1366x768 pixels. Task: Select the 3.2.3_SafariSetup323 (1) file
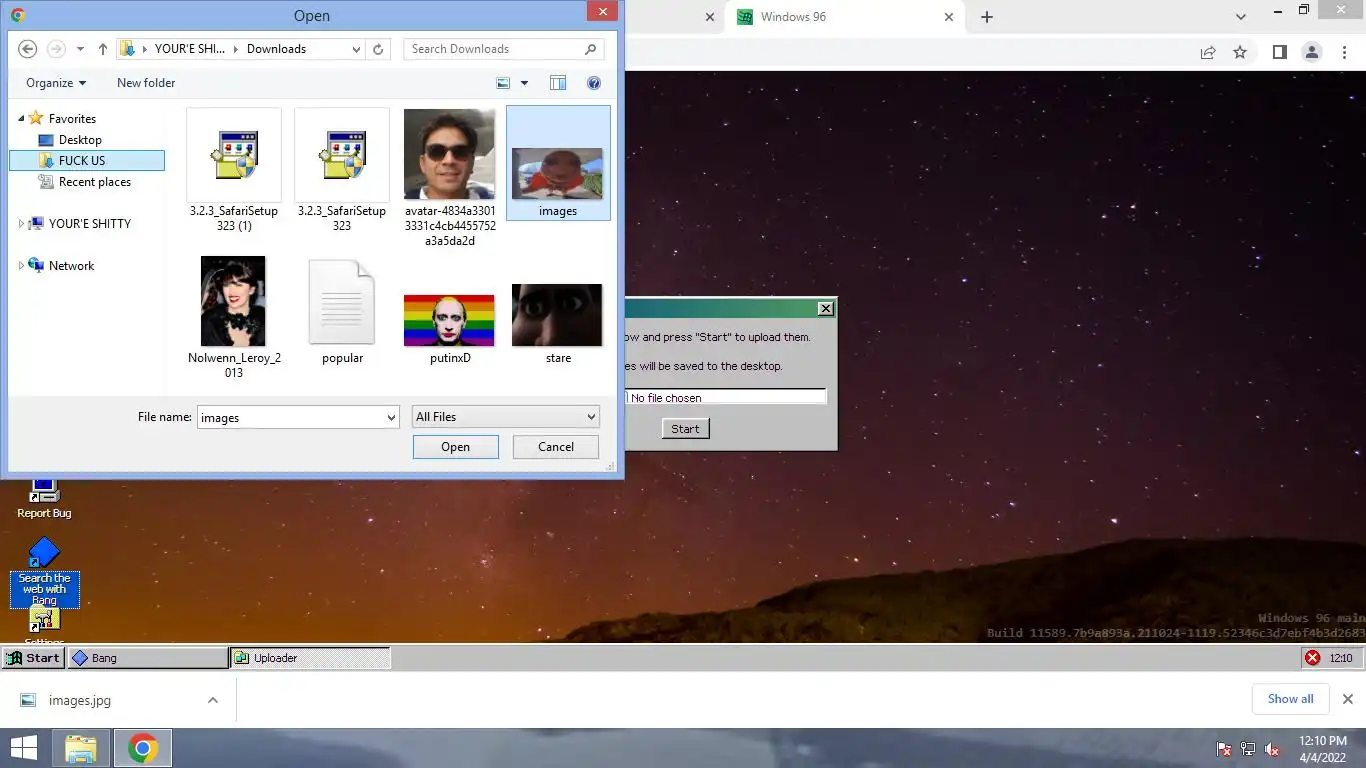pos(234,170)
